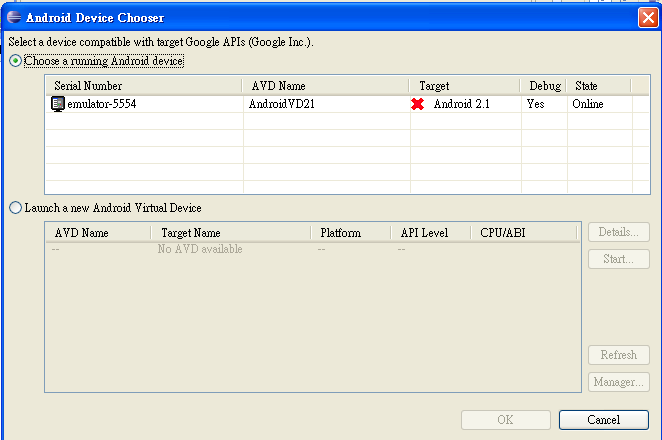This screenshot has height=440, width=662.
Task: Click the Start... button
Action: 619,259
